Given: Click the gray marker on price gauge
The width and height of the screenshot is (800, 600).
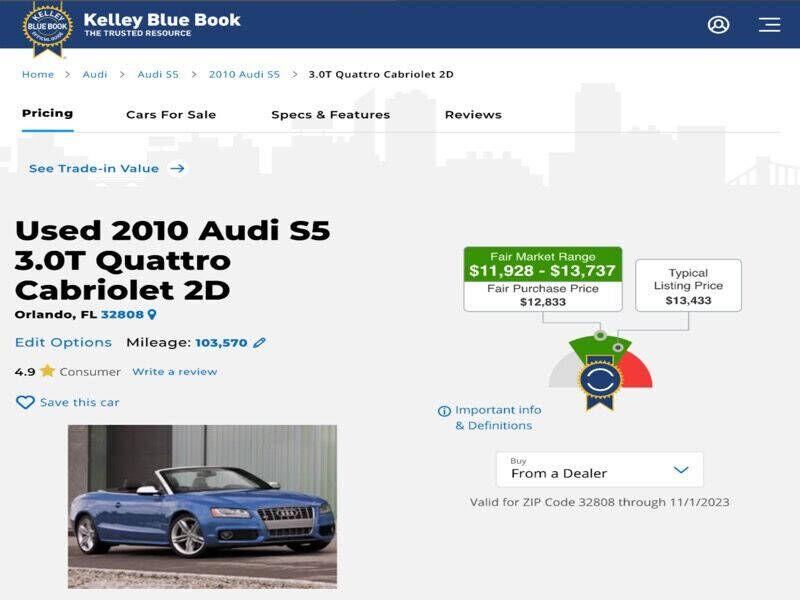Looking at the screenshot, I should pos(618,347).
